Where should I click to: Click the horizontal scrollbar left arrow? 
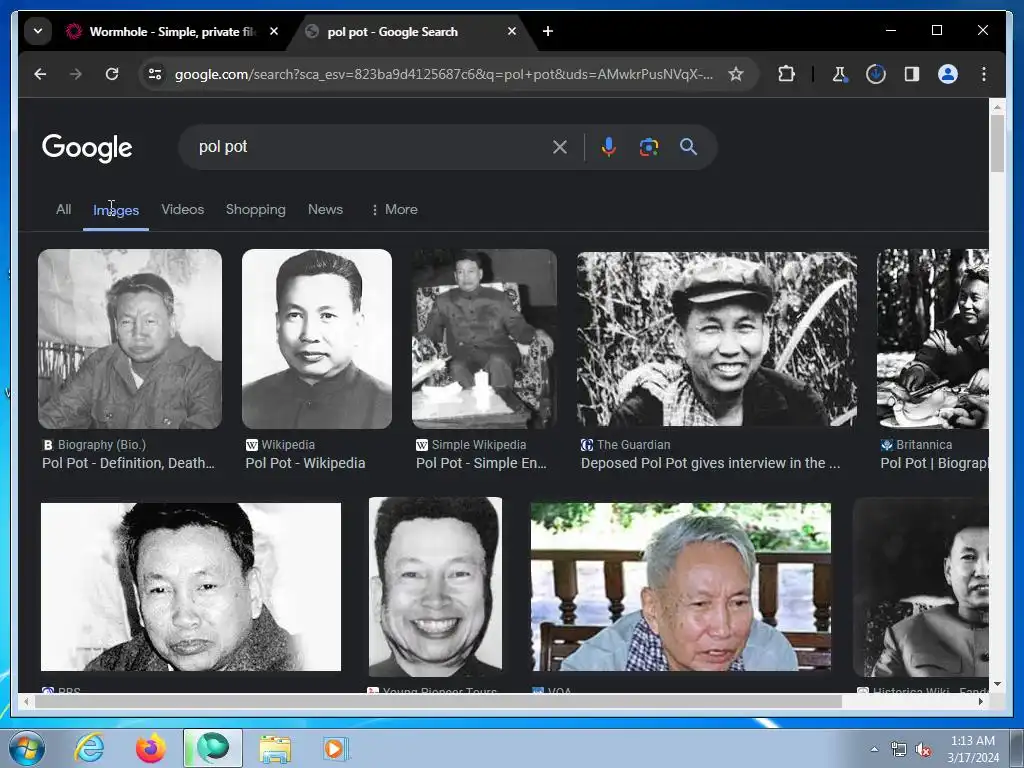[26, 701]
